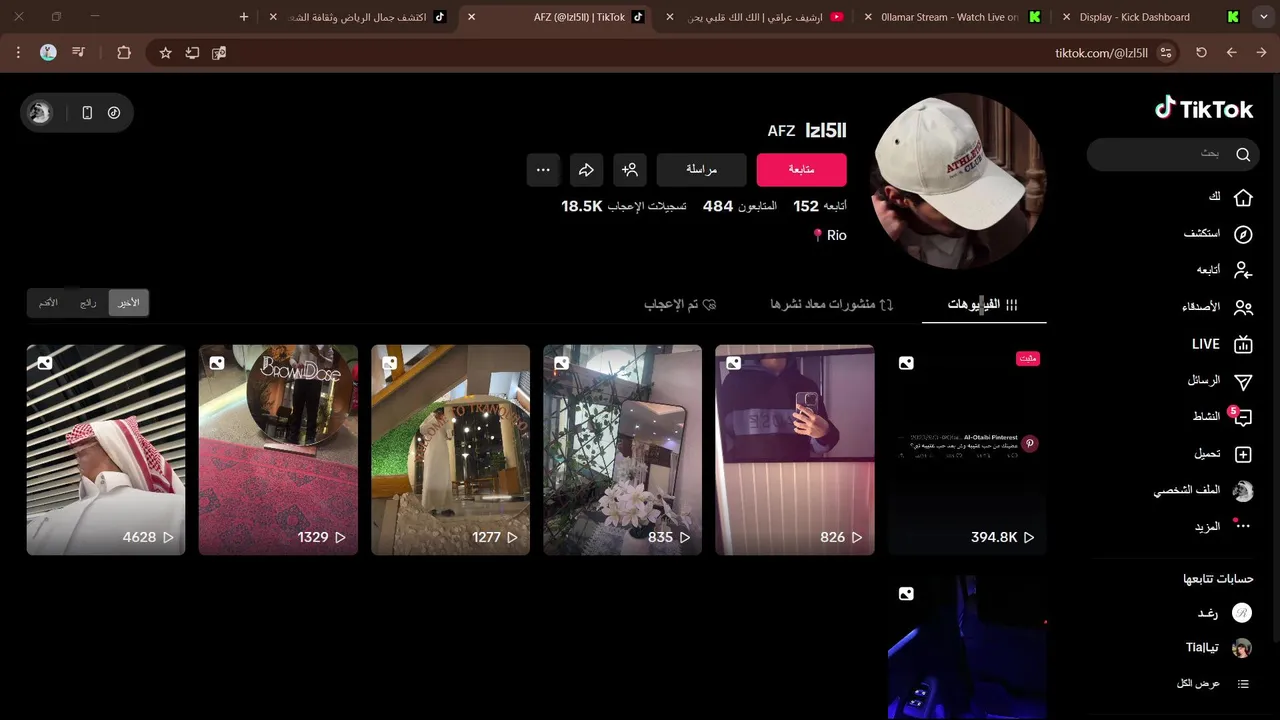
Task: Click the phone get-app icon
Action: [87, 113]
